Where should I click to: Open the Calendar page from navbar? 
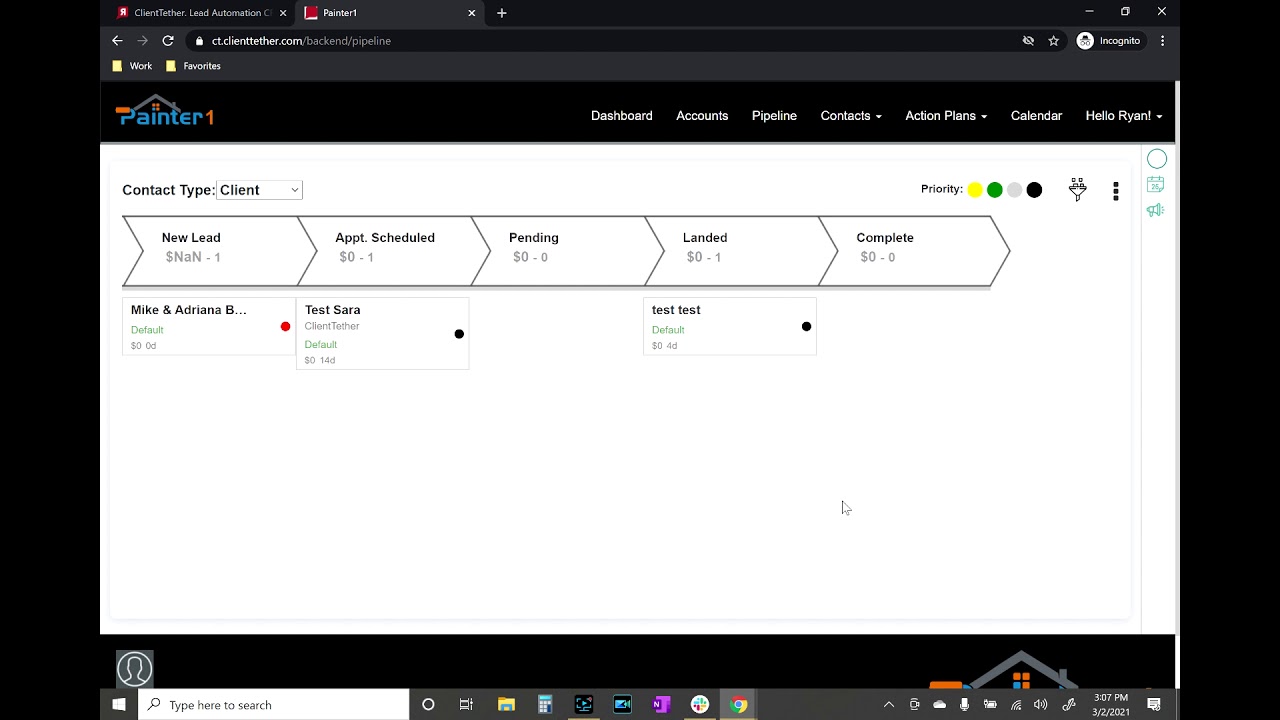pyautogui.click(x=1036, y=116)
